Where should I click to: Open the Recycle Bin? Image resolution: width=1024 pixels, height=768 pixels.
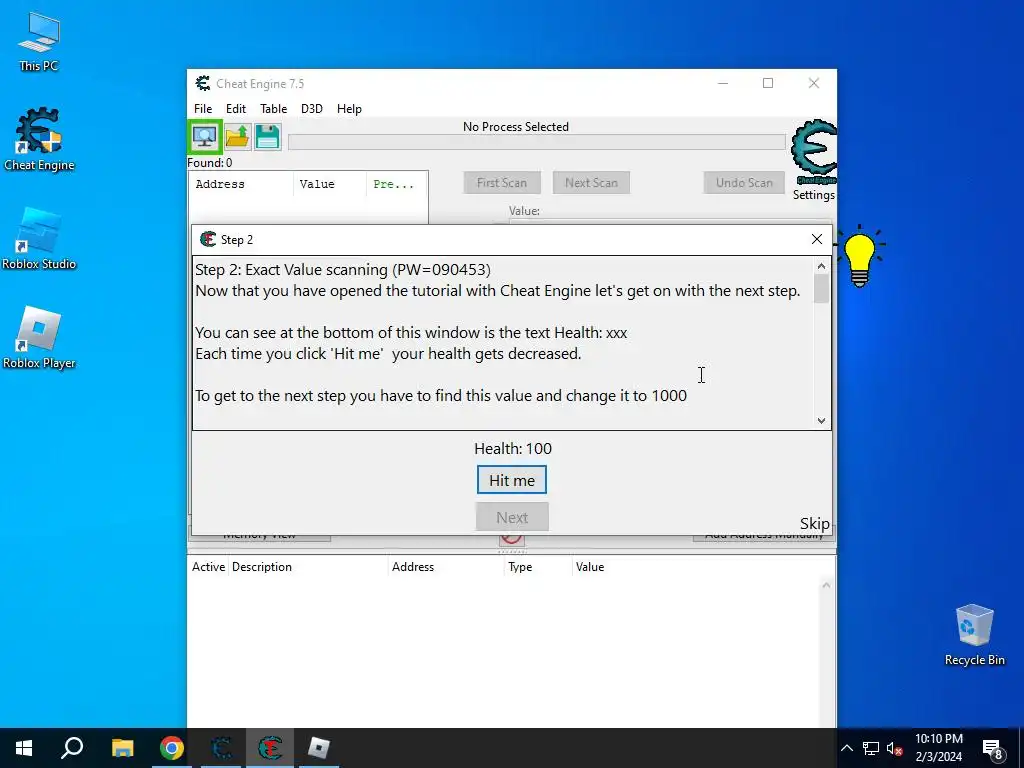[974, 635]
